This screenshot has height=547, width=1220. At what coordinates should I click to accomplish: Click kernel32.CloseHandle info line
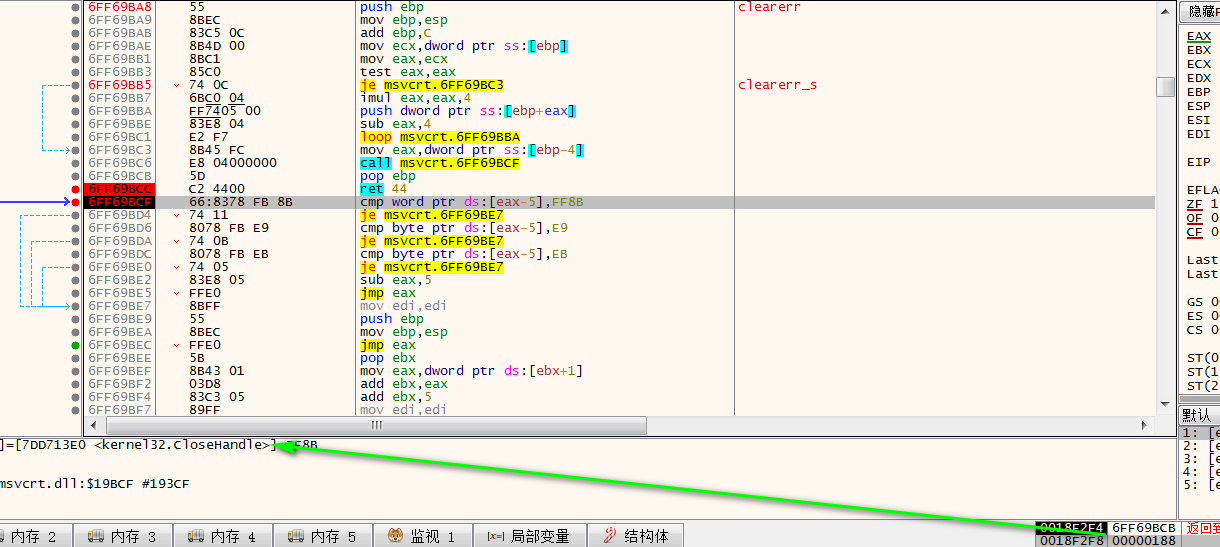(159, 444)
